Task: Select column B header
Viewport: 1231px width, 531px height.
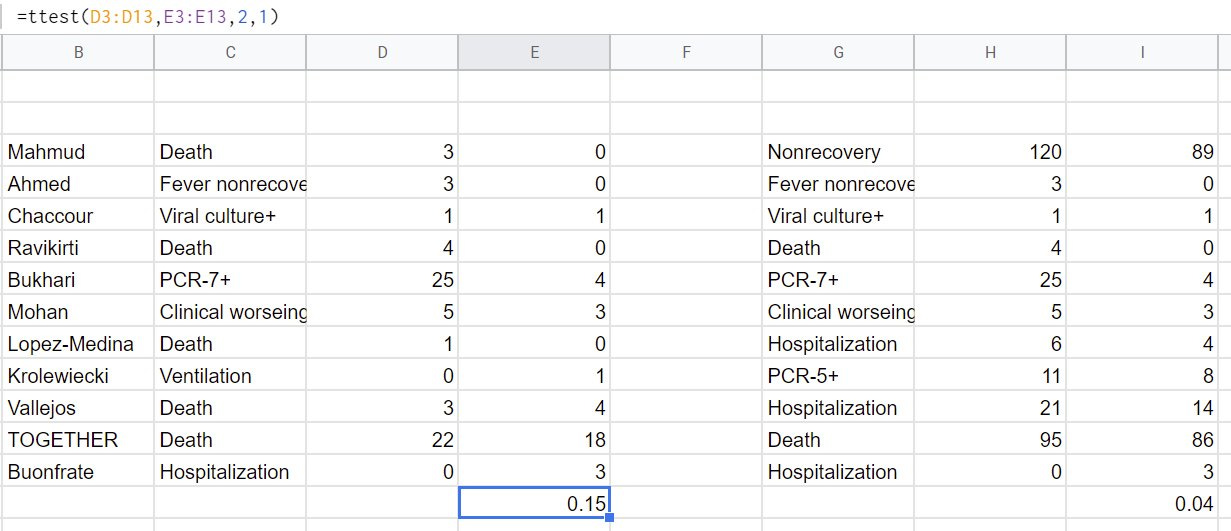Action: pos(78,53)
